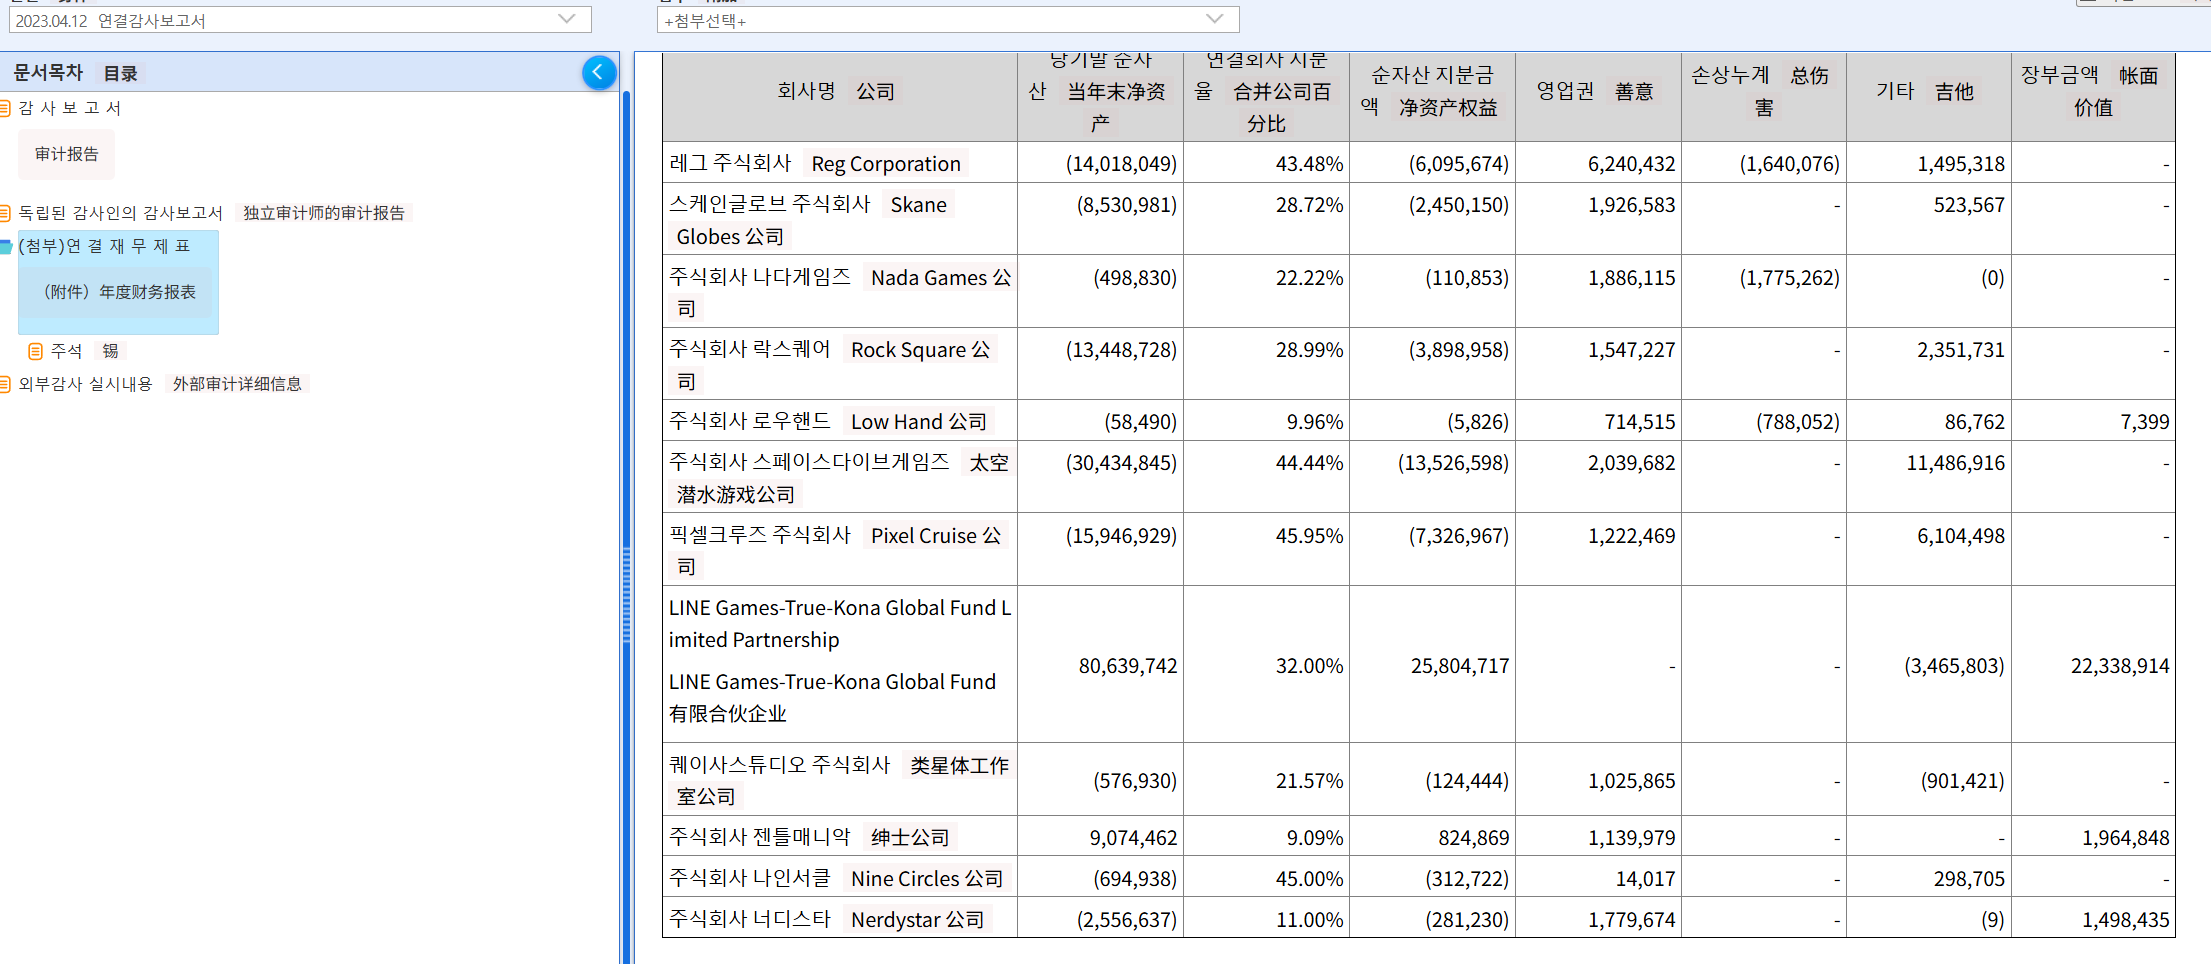The image size is (2211, 964).
Task: Click value (14,018,049) in Reg Corporation row
Action: pyautogui.click(x=1121, y=164)
